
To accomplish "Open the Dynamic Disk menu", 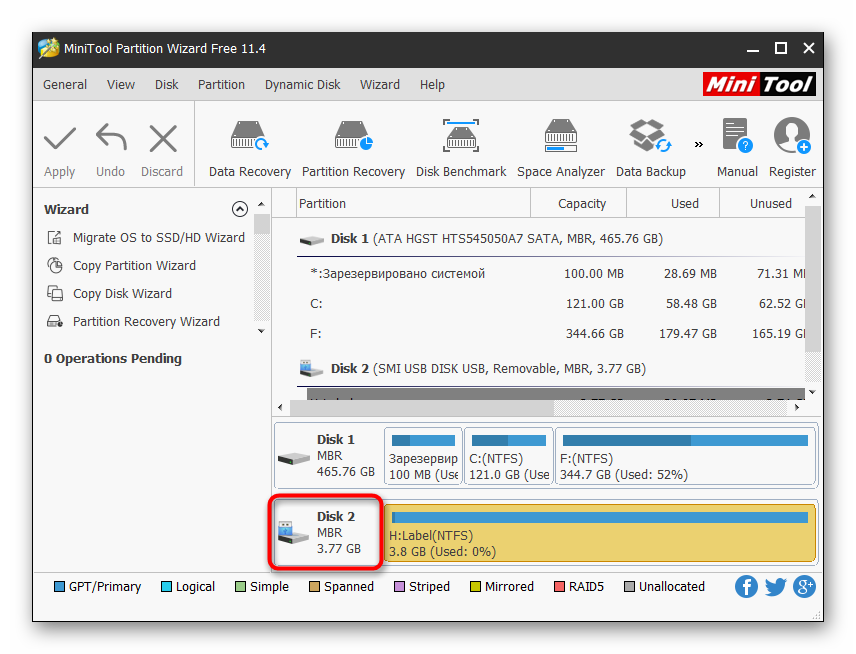I will 302,85.
